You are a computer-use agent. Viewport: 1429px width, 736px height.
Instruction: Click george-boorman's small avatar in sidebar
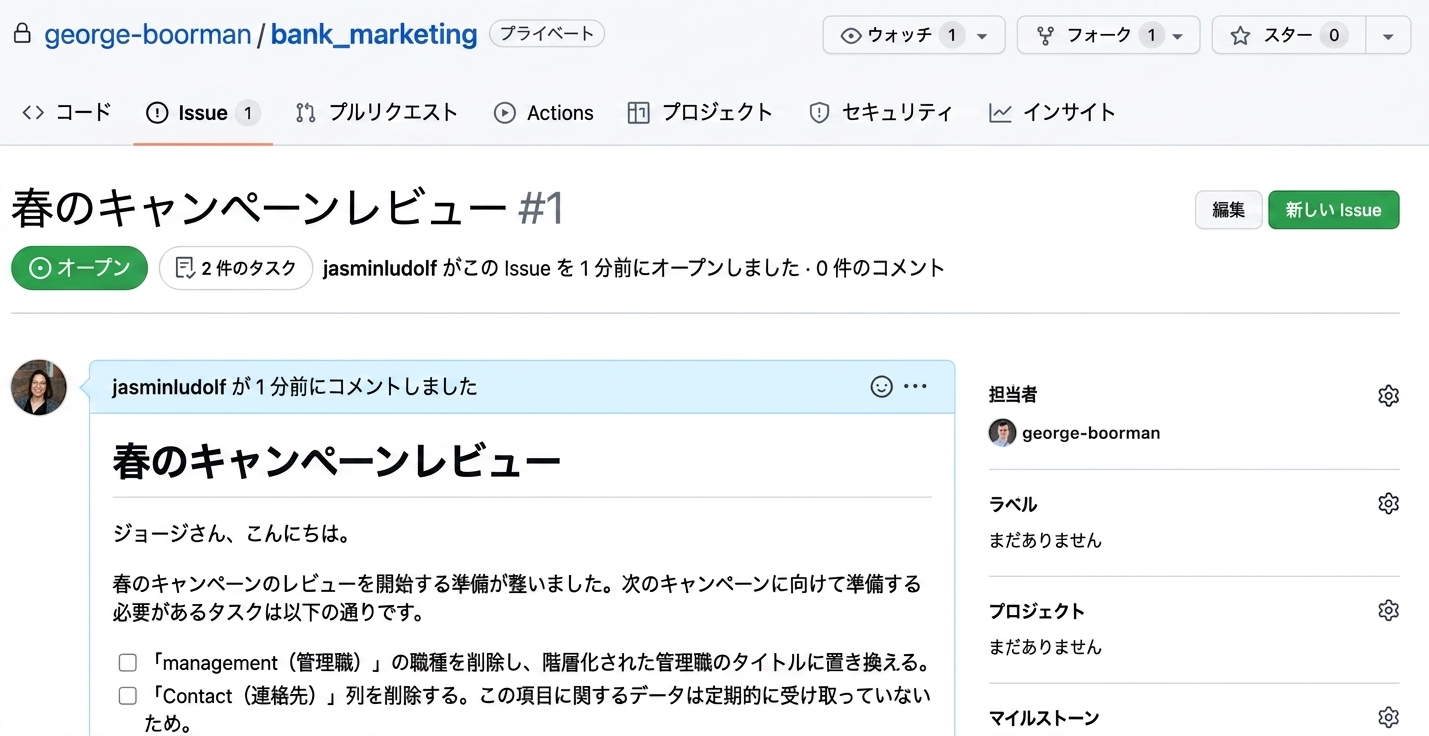tap(1002, 433)
